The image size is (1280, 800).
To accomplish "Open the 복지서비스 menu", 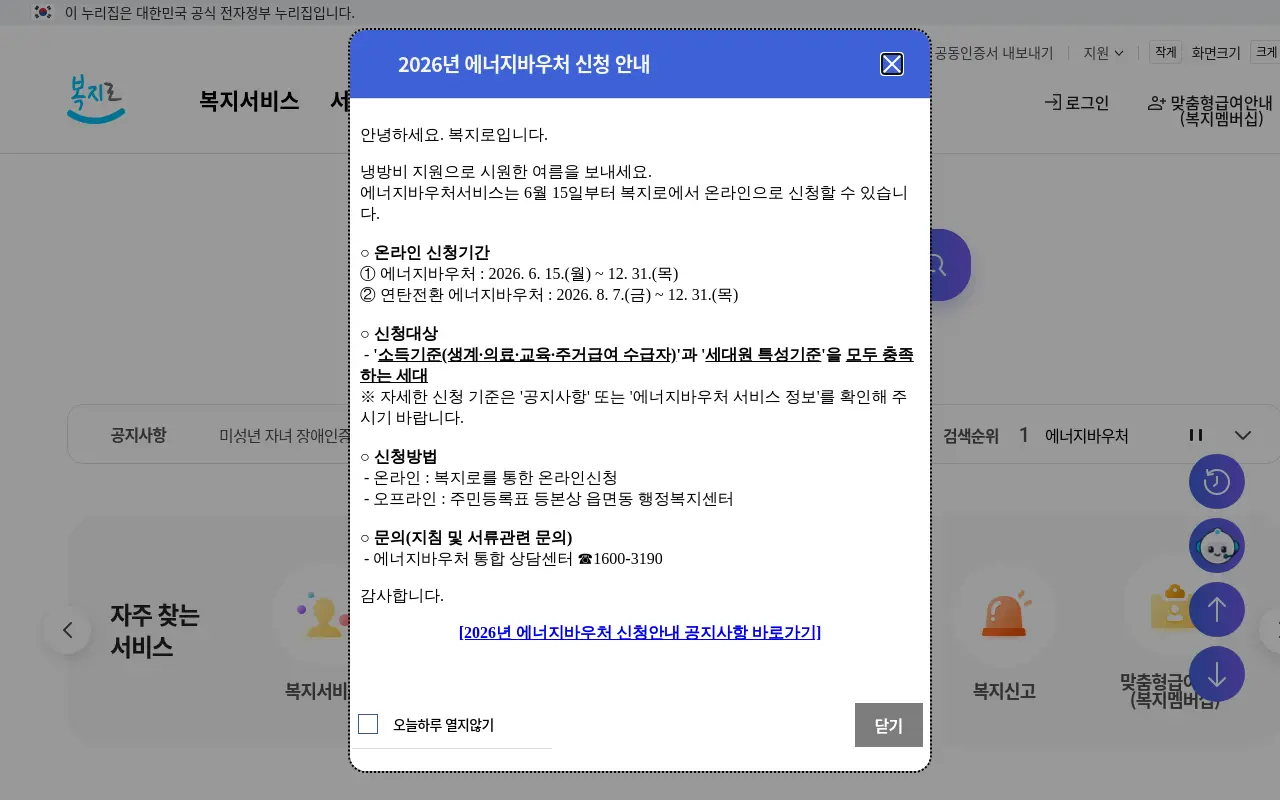I will pyautogui.click(x=249, y=101).
